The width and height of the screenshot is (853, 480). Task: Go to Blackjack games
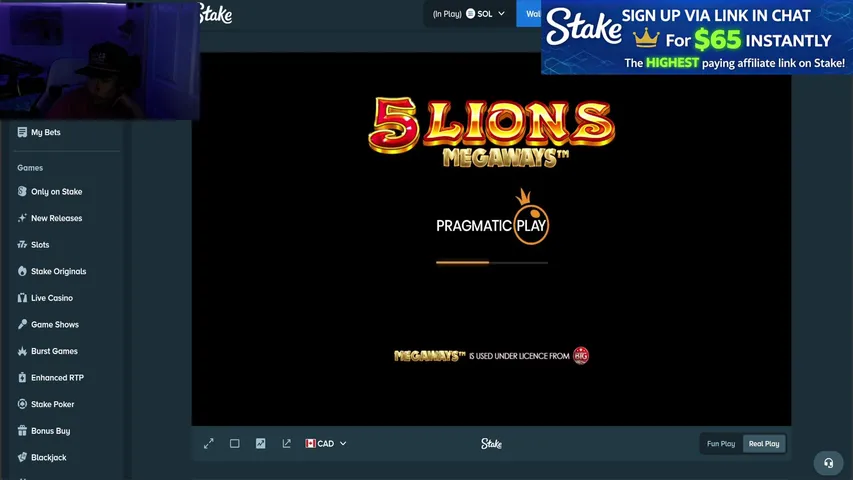pyautogui.click(x=48, y=458)
